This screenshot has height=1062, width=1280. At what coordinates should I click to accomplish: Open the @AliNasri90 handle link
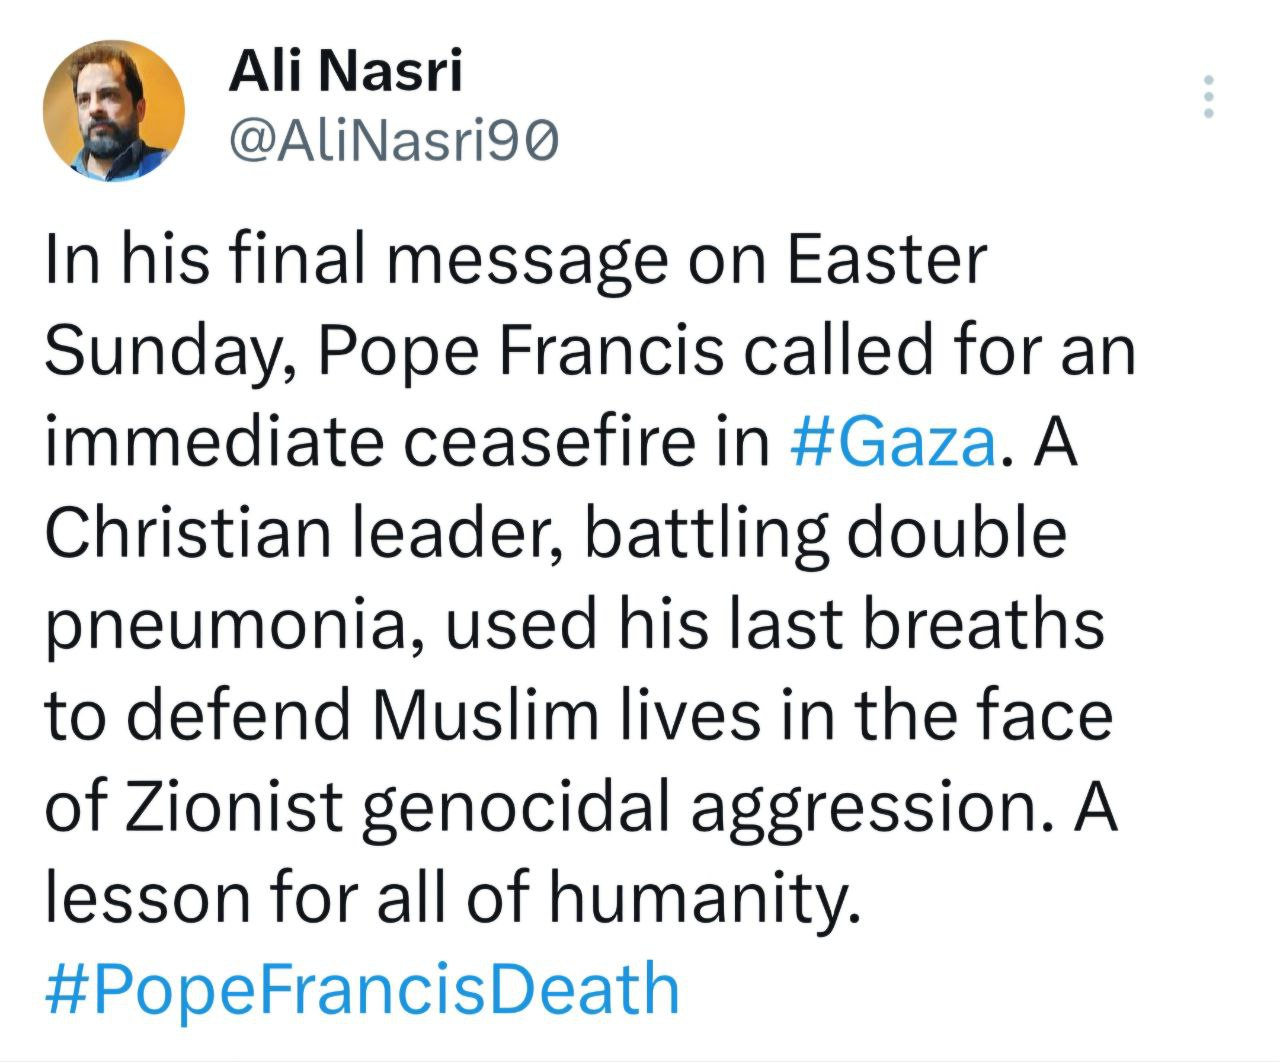click(394, 143)
